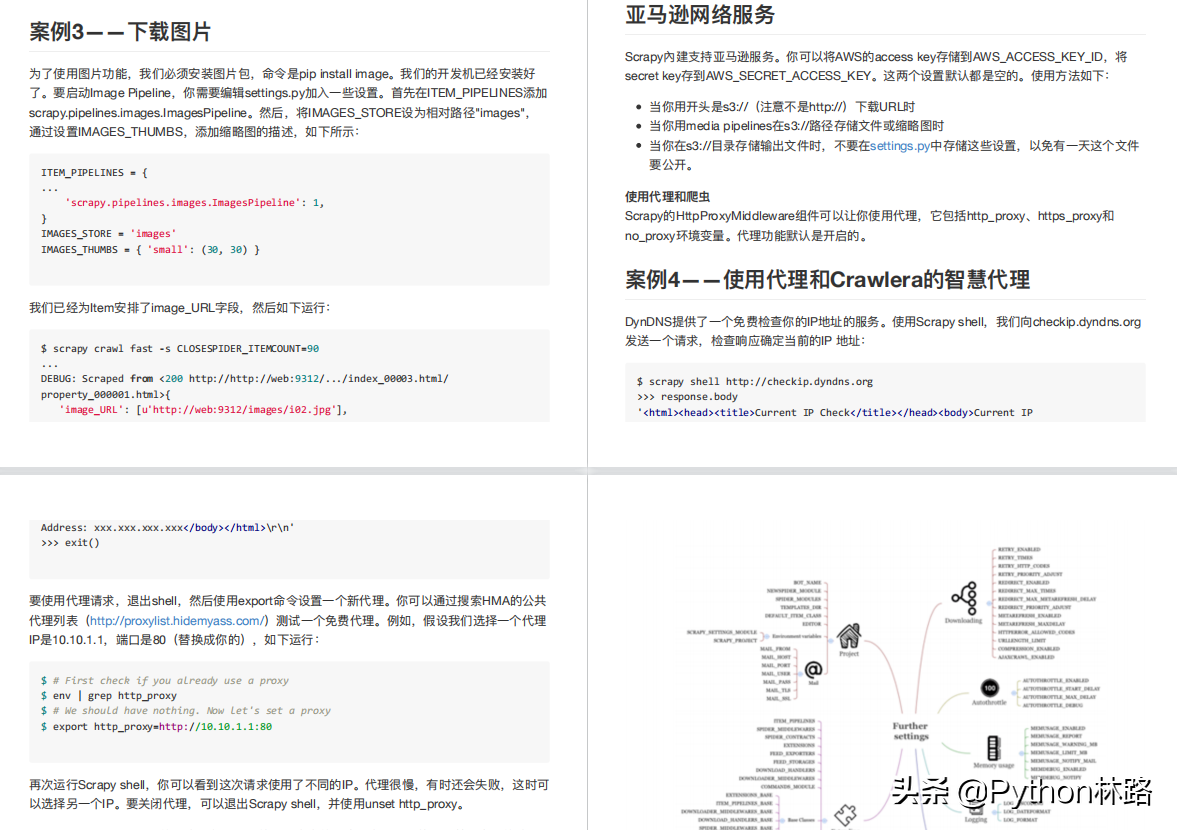This screenshot has width=1177, height=830.
Task: Click the '案例3——下载图片' heading
Action: tap(119, 32)
